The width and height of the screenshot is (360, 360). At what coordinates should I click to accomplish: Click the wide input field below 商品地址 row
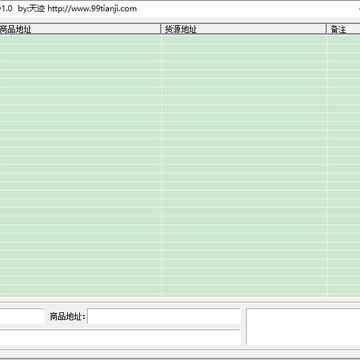click(120, 338)
